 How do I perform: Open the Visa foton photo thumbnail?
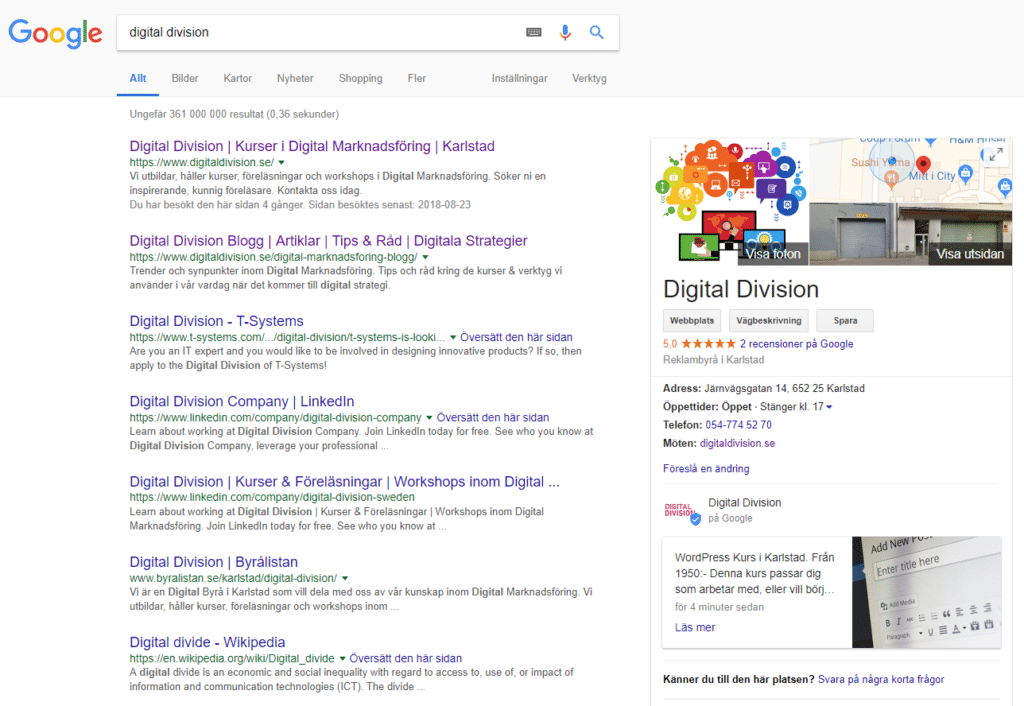(x=730, y=202)
